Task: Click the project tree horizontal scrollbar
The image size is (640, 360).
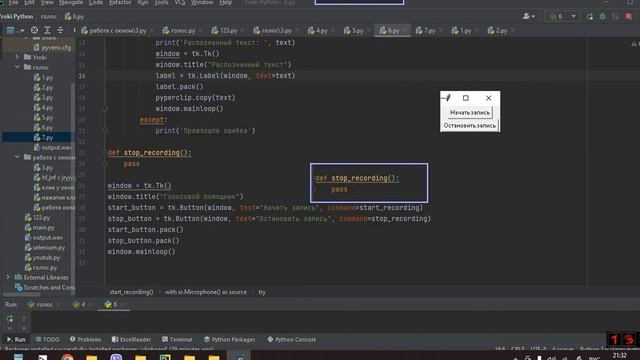Action: click(x=22, y=294)
